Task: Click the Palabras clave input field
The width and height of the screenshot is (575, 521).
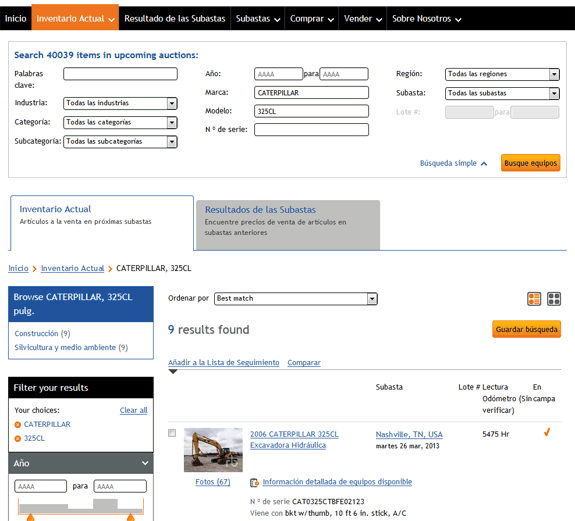Action: (120, 74)
